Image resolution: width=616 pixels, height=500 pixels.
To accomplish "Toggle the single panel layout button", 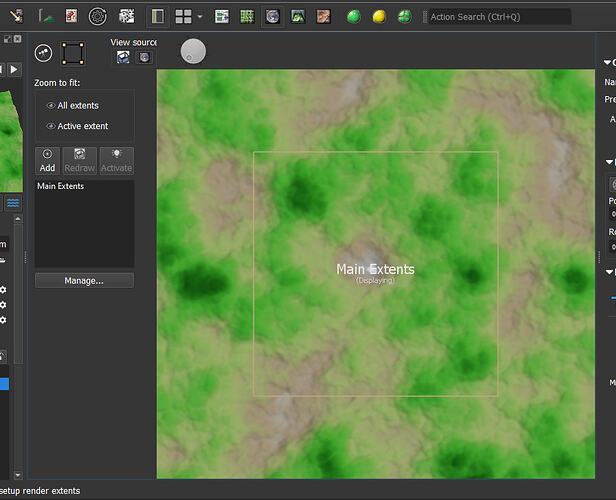I will coord(158,17).
